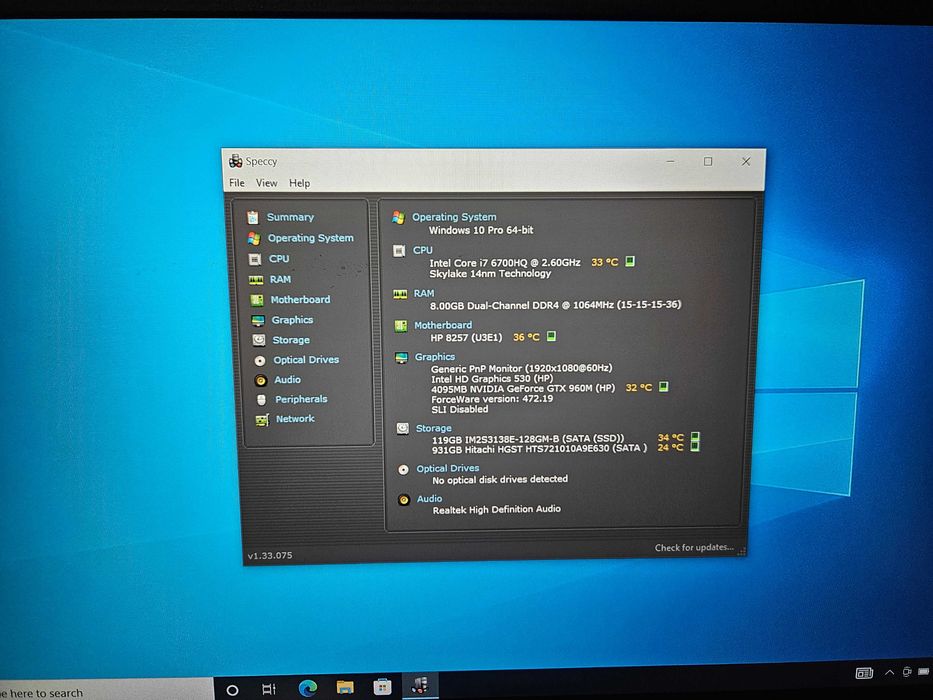Viewport: 933px width, 700px height.
Task: Open Summary section in sidebar
Action: pyautogui.click(x=290, y=217)
